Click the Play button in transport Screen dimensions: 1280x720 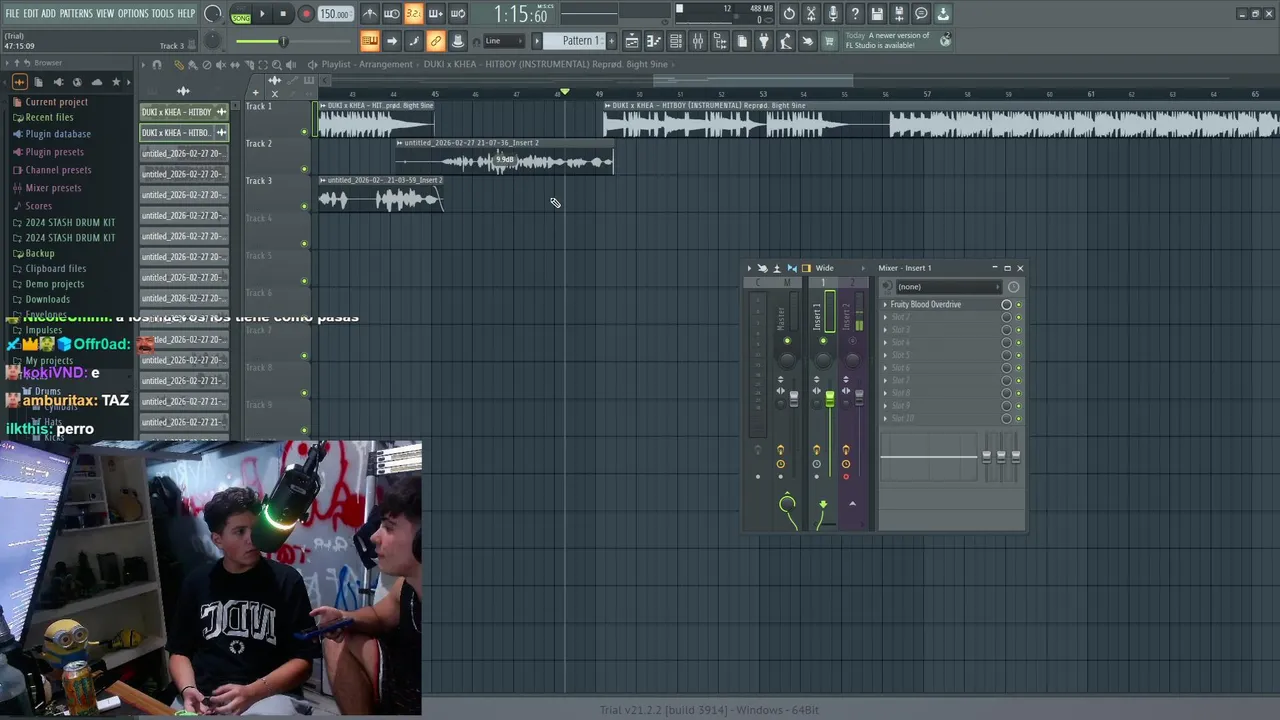pyautogui.click(x=262, y=14)
